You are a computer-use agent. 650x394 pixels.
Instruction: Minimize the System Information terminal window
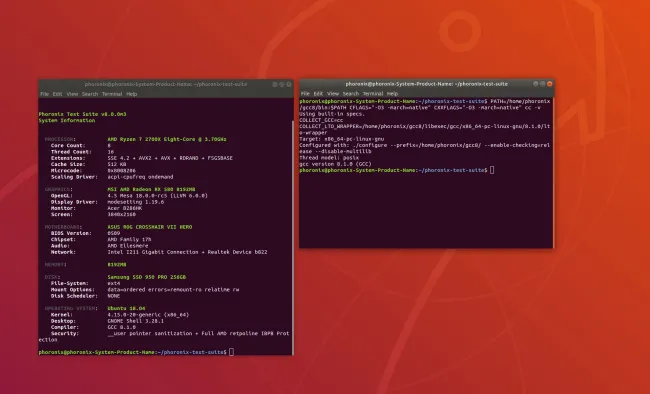pos(275,84)
